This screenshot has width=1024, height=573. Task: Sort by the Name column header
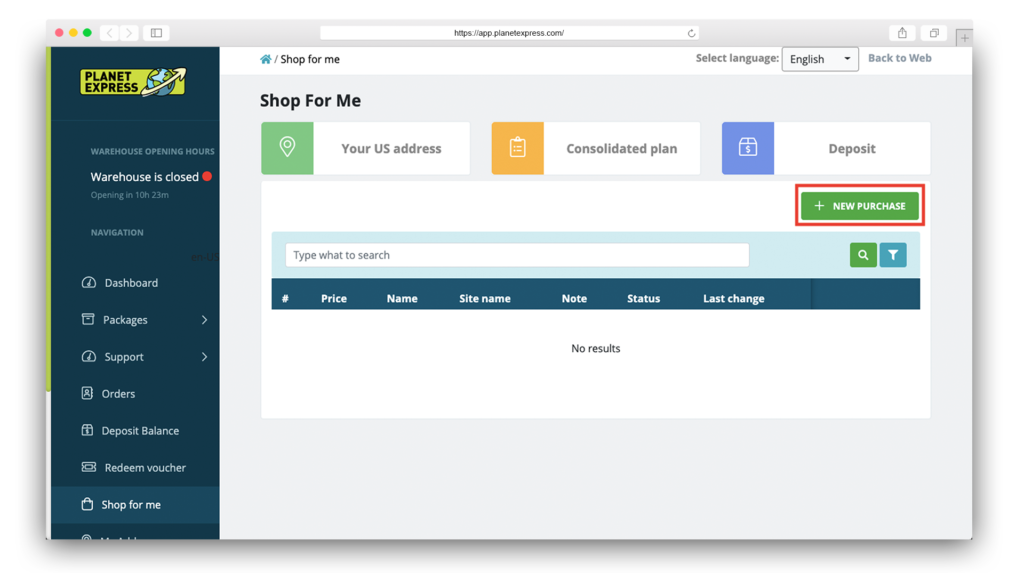(402, 299)
